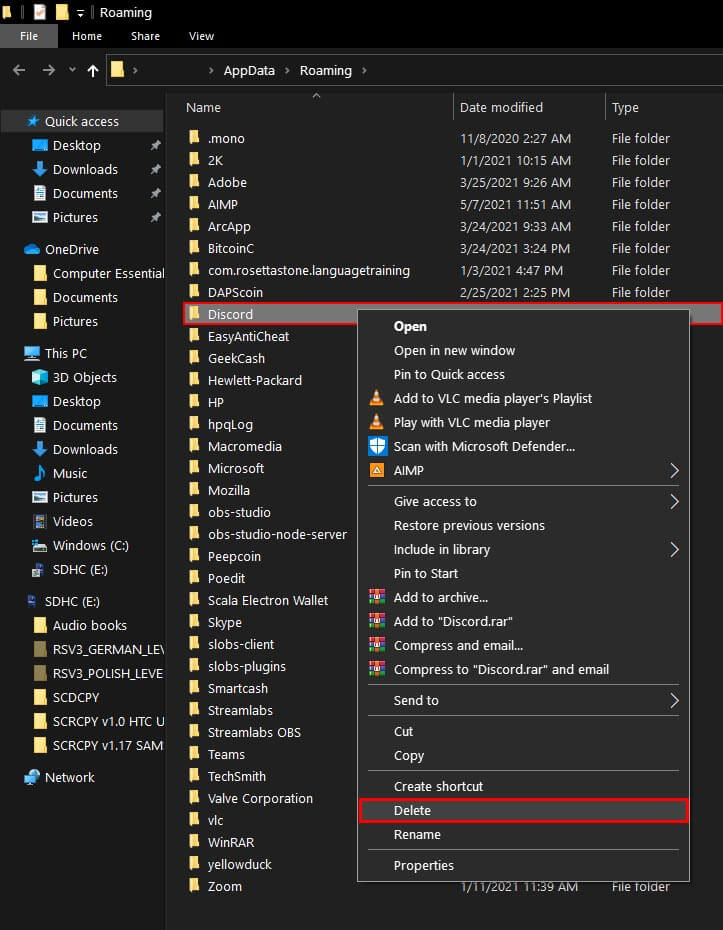Screen dimensions: 723x930
Task: Click the Up one level arrow
Action: click(x=93, y=71)
